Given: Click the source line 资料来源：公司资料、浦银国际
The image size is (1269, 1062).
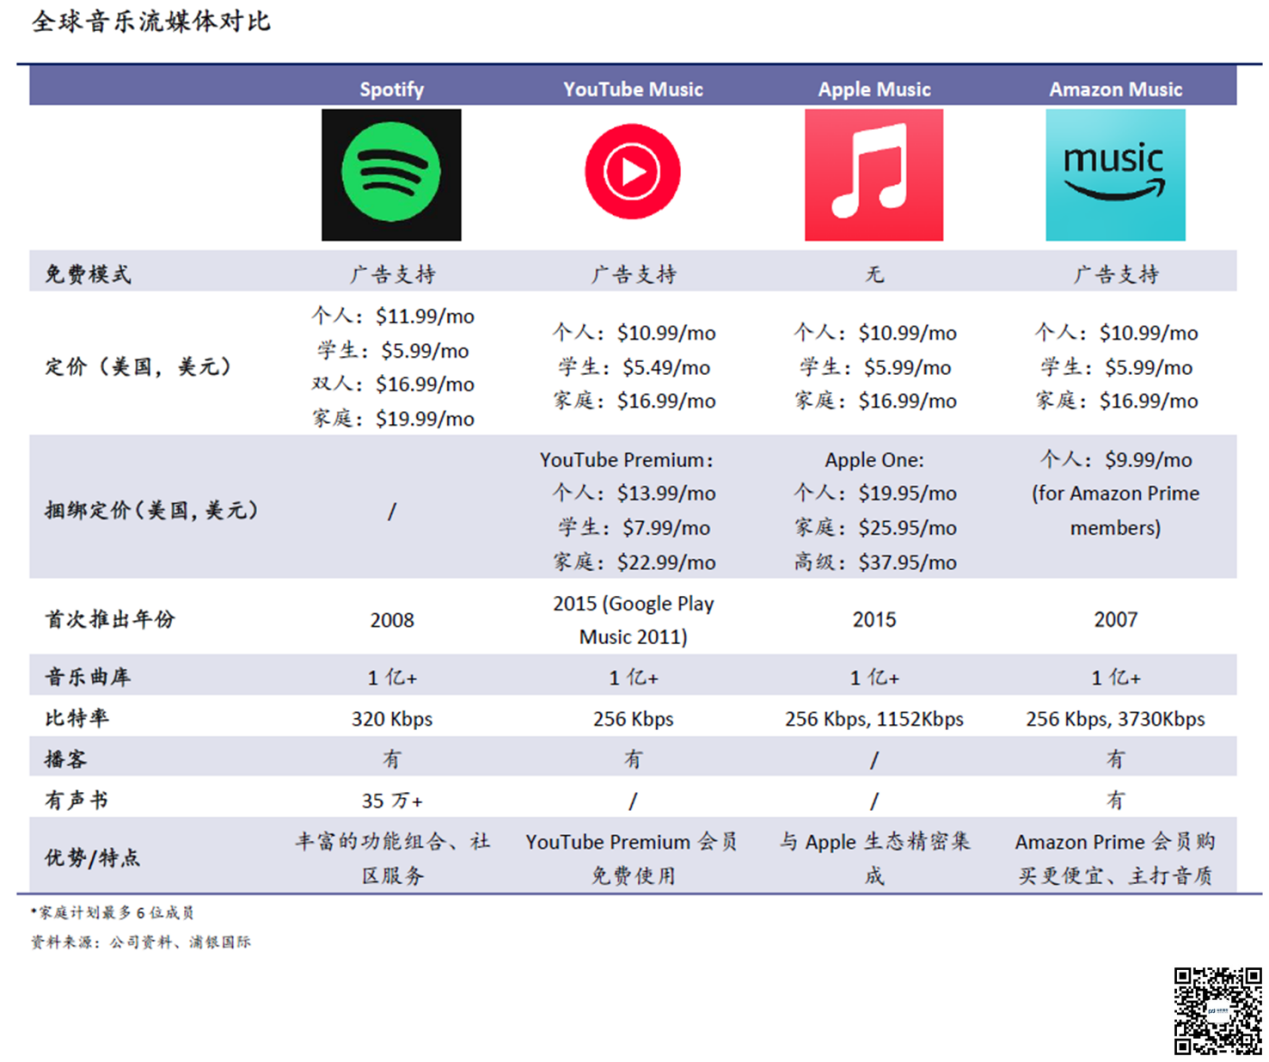Looking at the screenshot, I should [x=141, y=941].
